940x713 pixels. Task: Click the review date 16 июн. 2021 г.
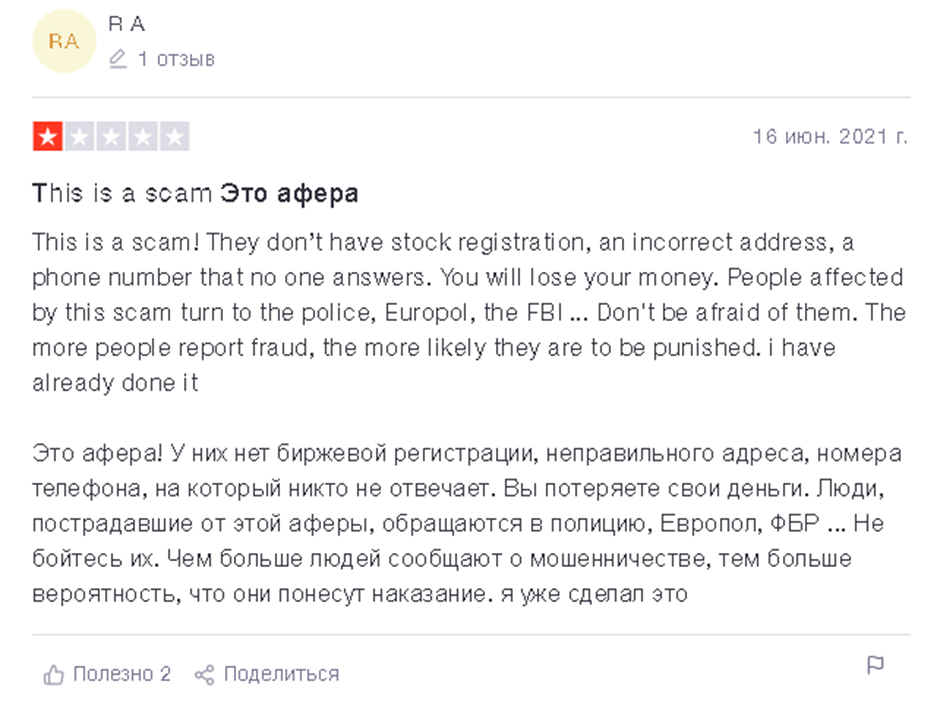(x=830, y=137)
